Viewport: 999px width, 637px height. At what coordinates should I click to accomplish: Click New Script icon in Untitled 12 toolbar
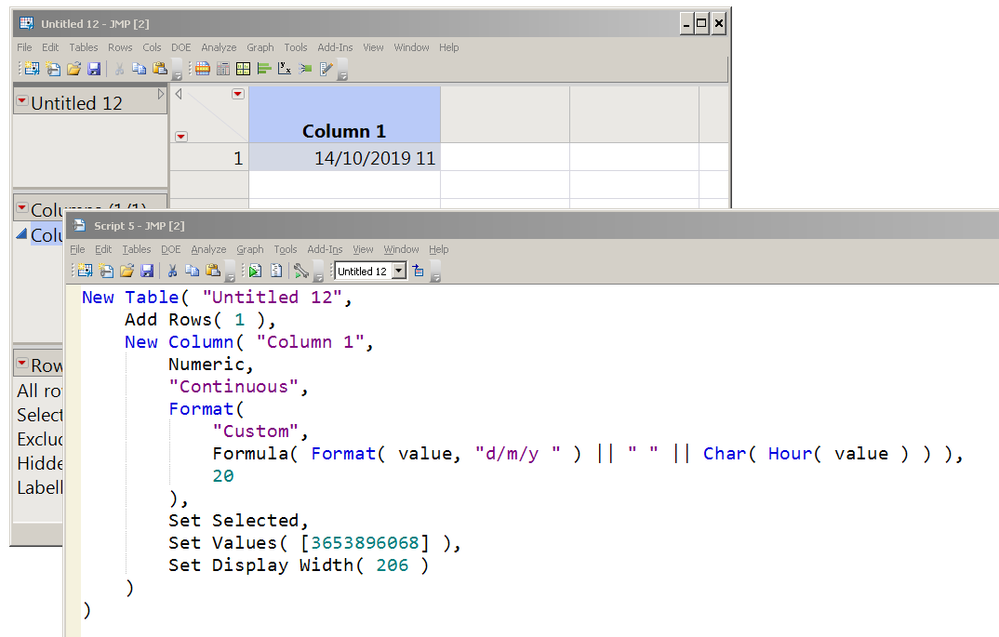click(x=54, y=69)
